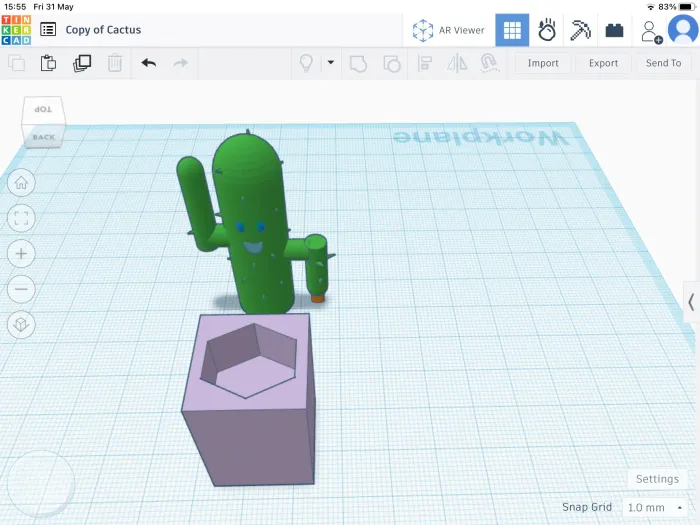Screen dimensions: 700x525
Task: Open the Sim Lab icon
Action: pyautogui.click(x=546, y=30)
